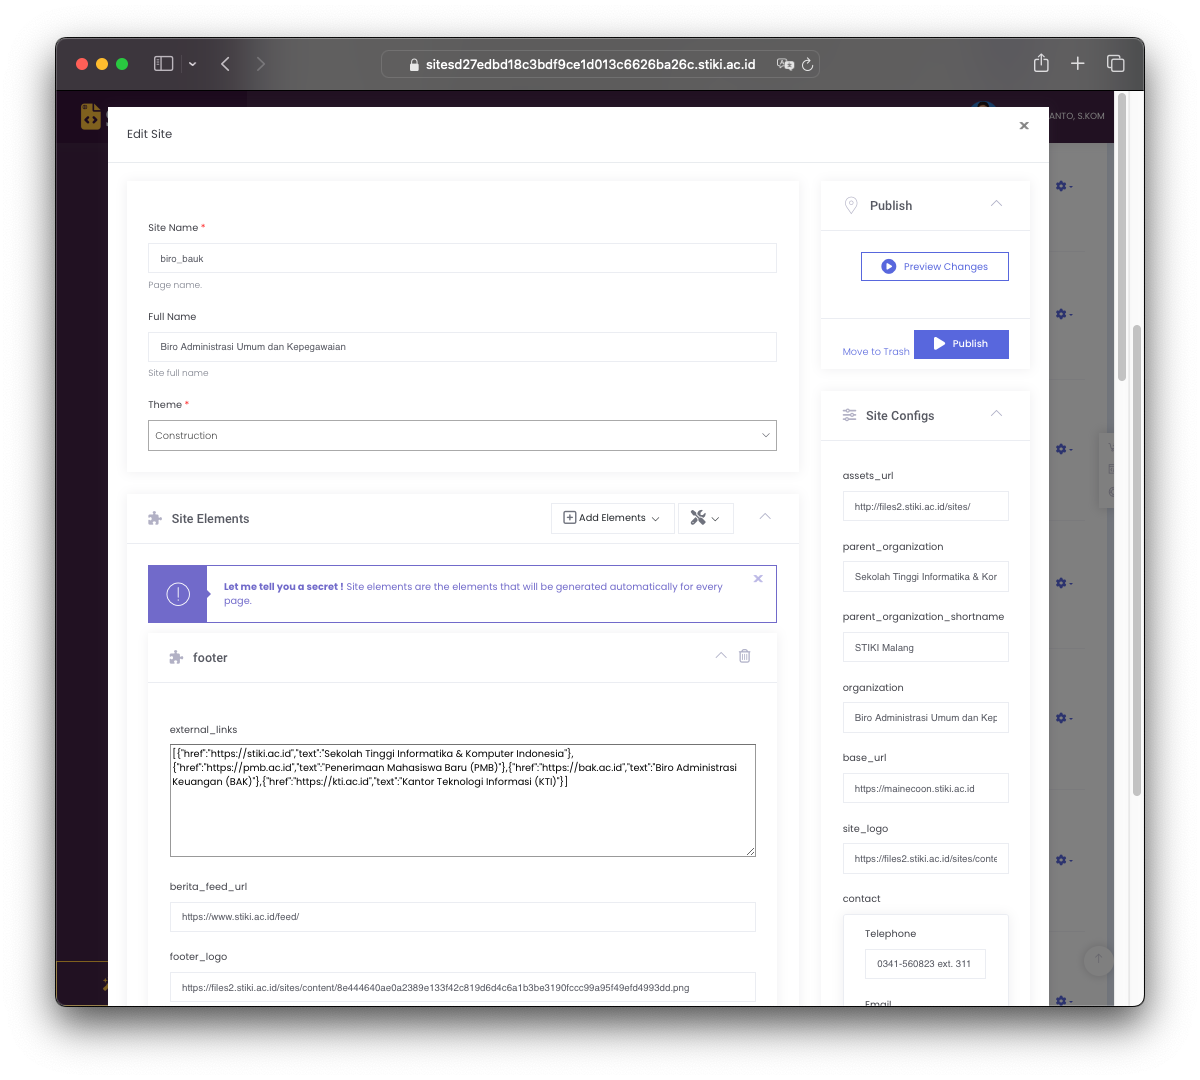1200x1080 pixels.
Task: Click the Preview Changes button
Action: 934,267
